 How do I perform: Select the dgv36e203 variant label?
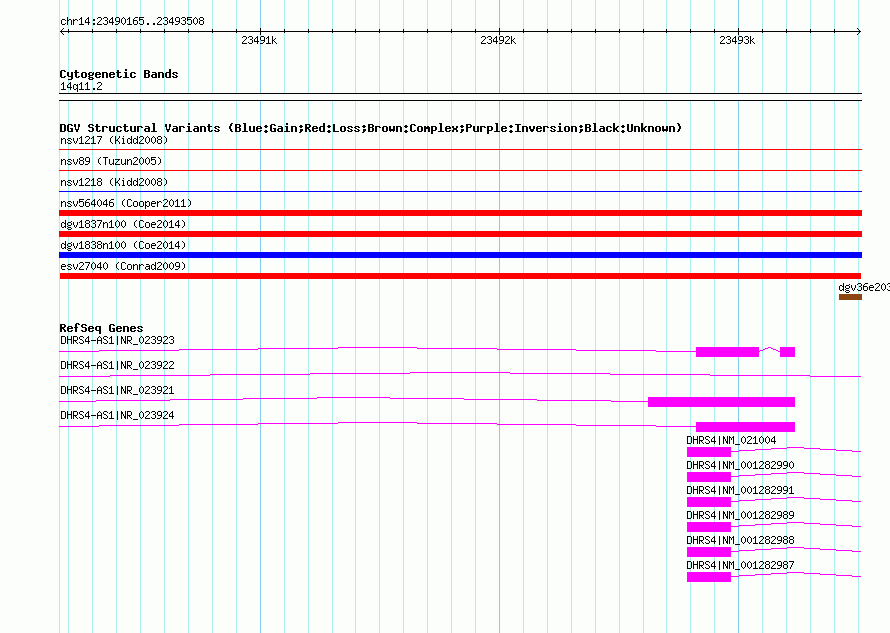tap(864, 287)
